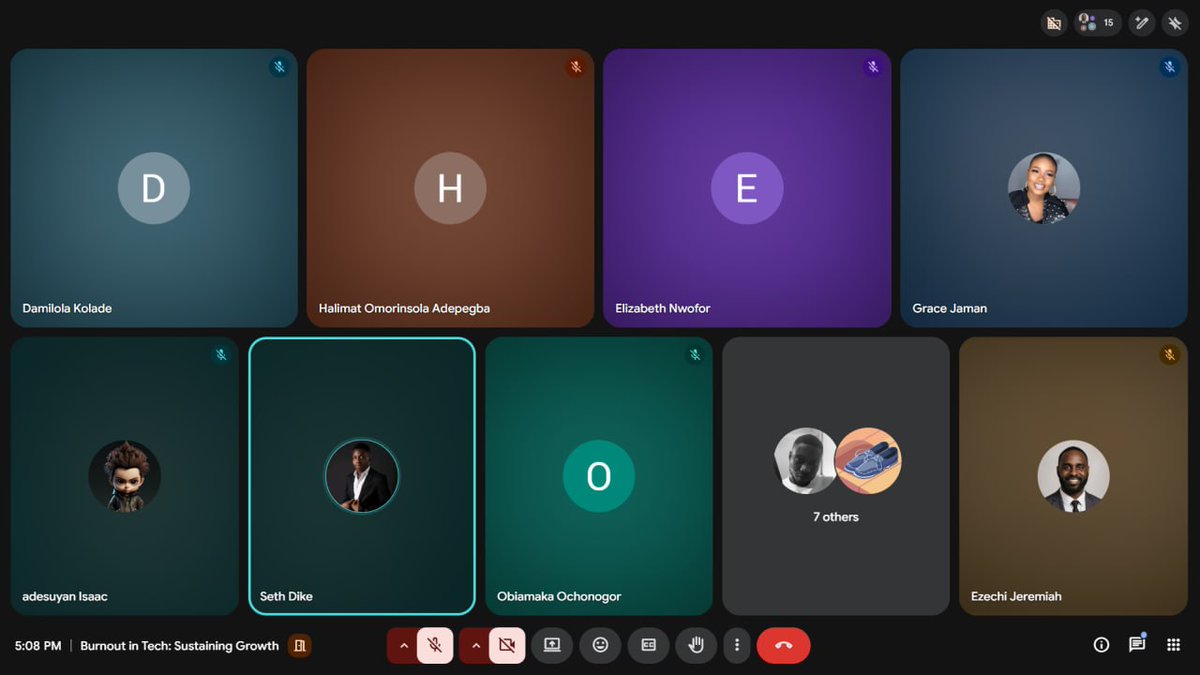
Task: Select Elizabeth Nwofor's purple tile
Action: click(747, 188)
